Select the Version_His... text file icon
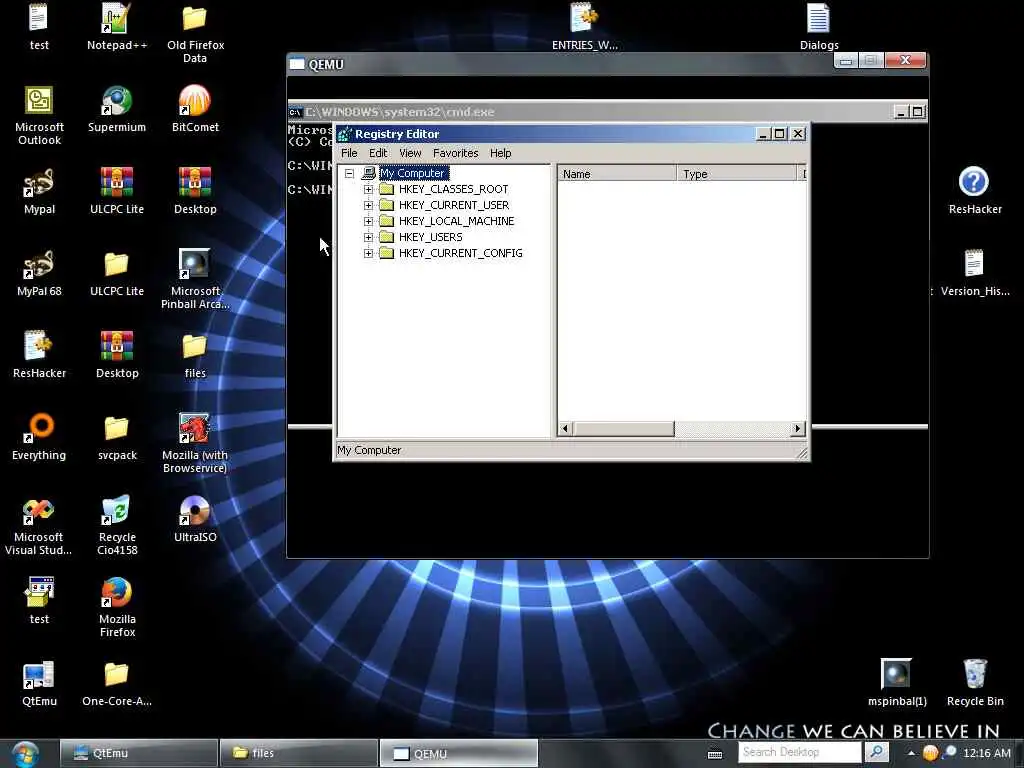 point(974,272)
